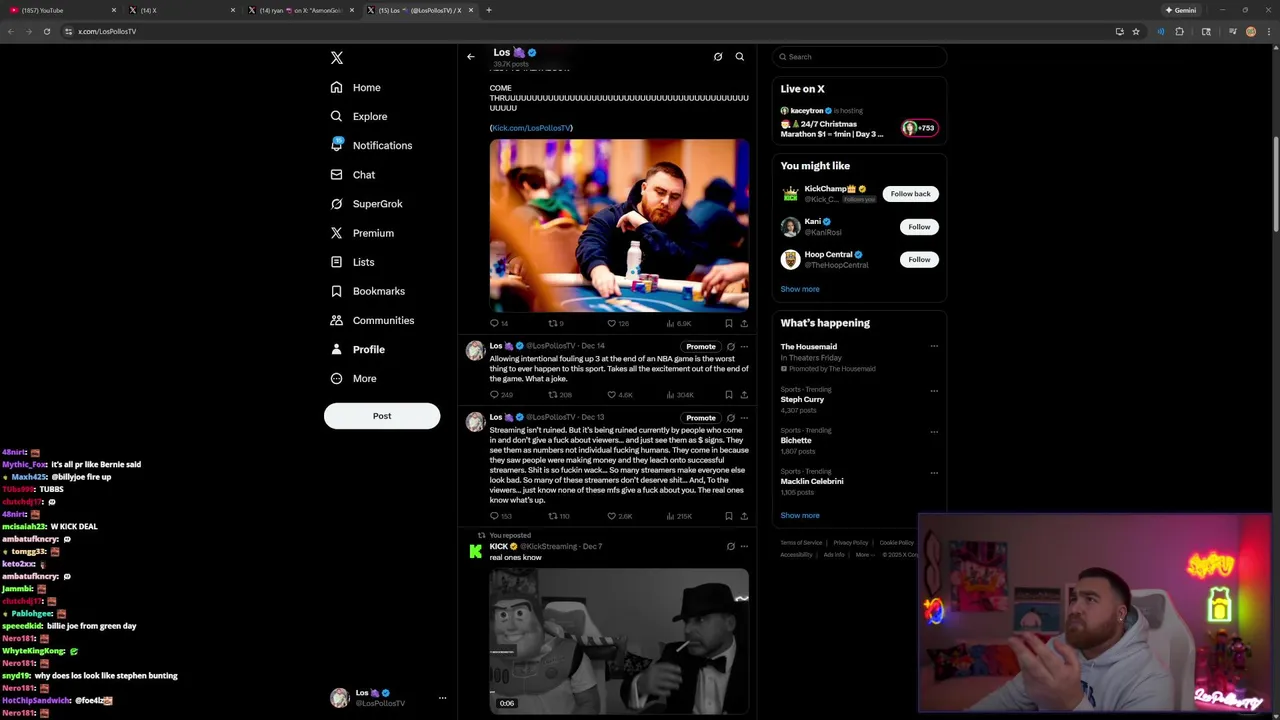The height and width of the screenshot is (720, 1280).
Task: Click the Search input field
Action: point(859,57)
